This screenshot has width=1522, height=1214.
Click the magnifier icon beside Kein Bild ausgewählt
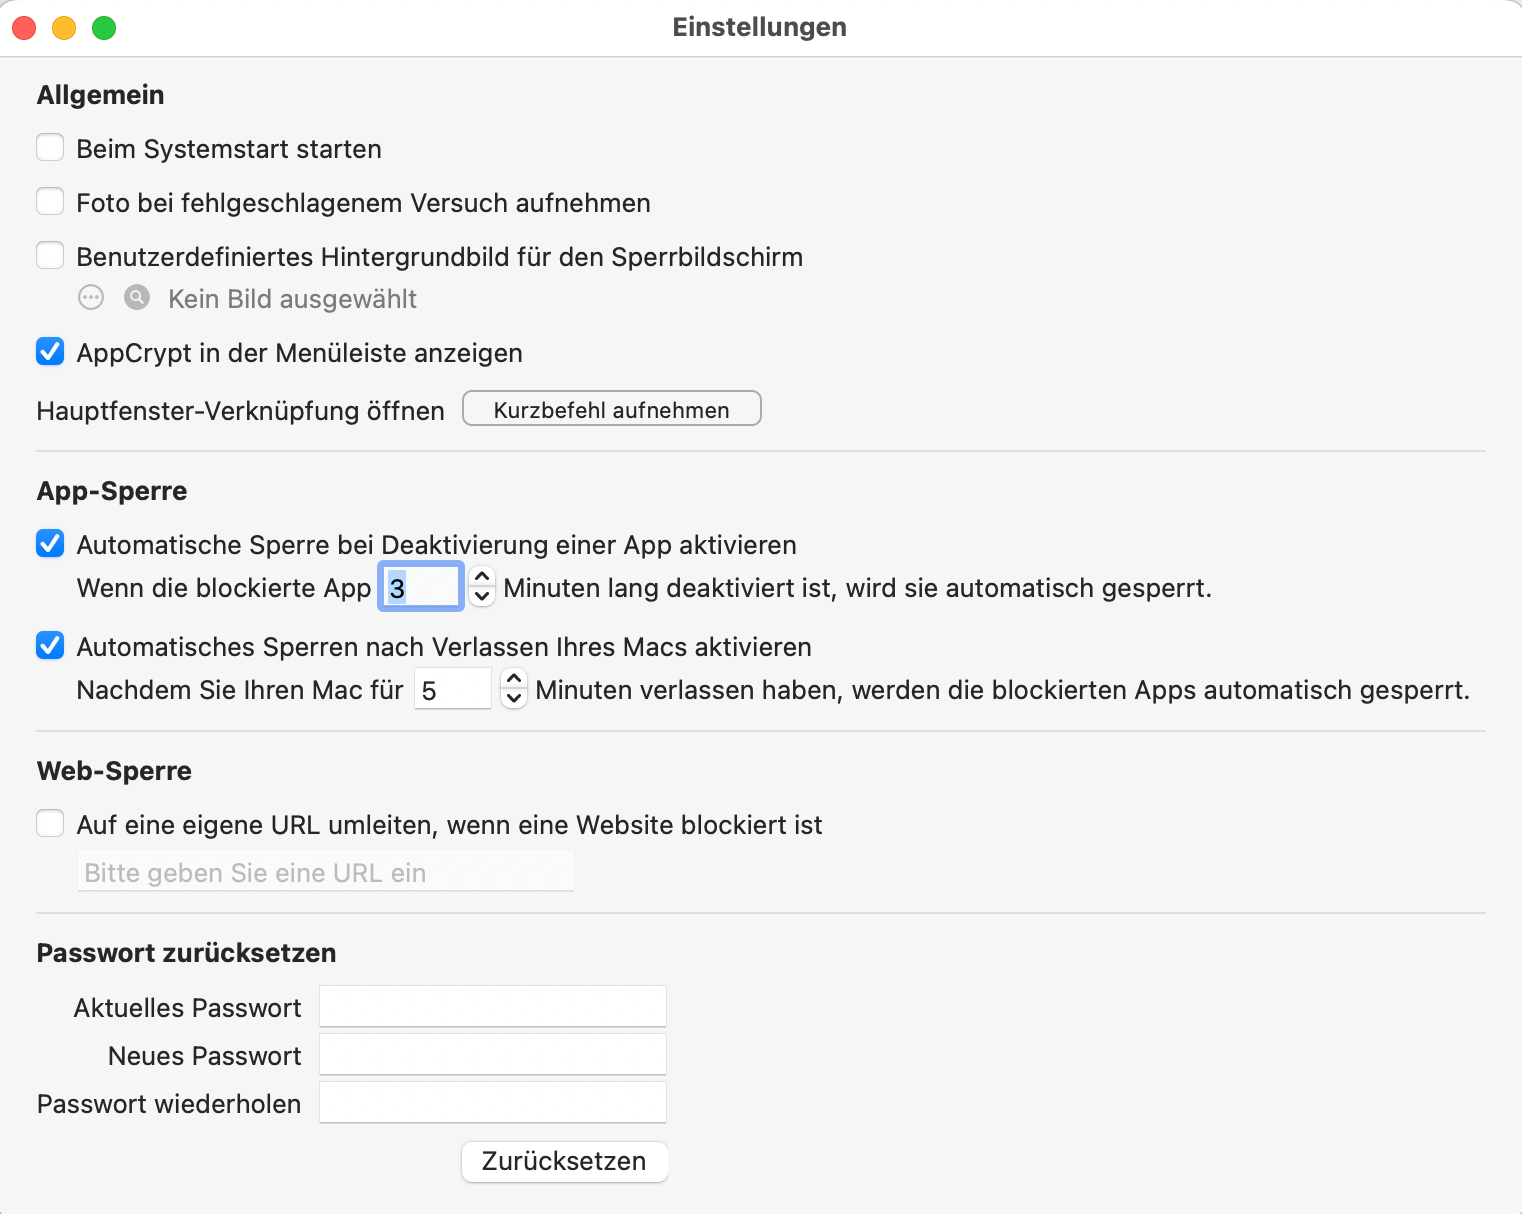[136, 297]
